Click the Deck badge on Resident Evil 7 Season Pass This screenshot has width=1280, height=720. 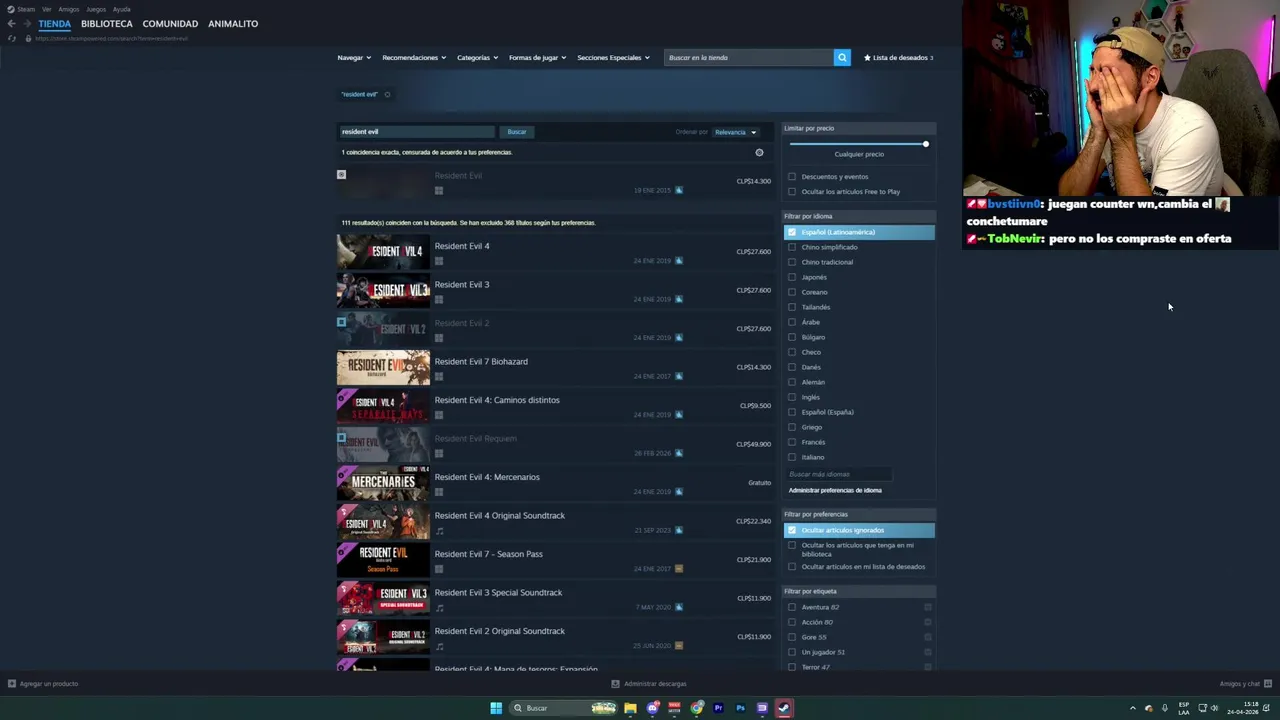click(x=679, y=569)
